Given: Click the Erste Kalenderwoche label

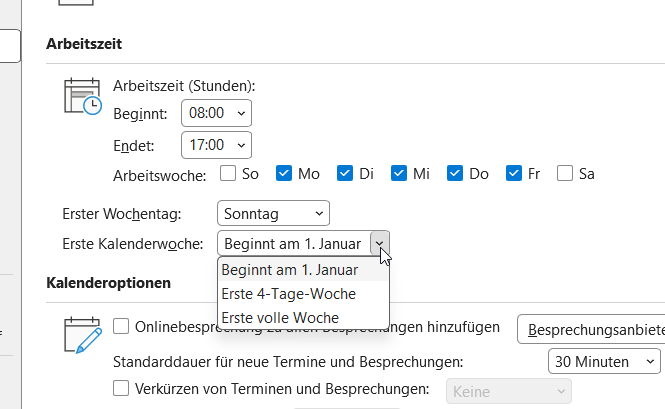Looking at the screenshot, I should coord(133,244).
